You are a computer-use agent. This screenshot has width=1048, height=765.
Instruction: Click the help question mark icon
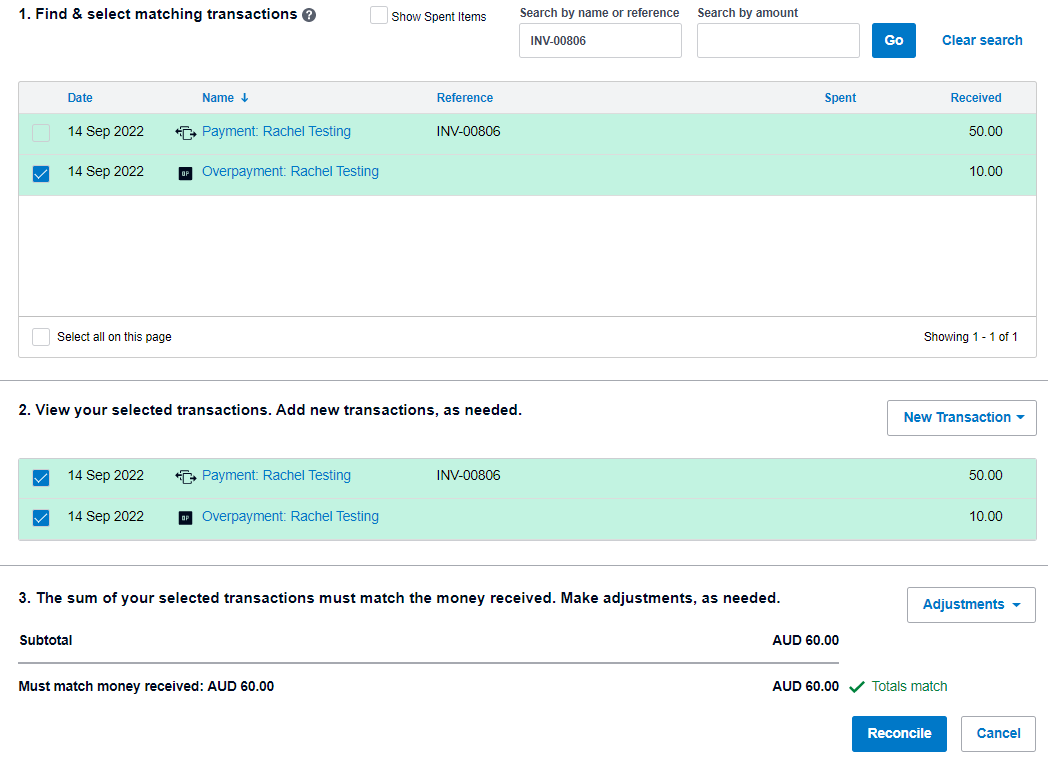309,15
